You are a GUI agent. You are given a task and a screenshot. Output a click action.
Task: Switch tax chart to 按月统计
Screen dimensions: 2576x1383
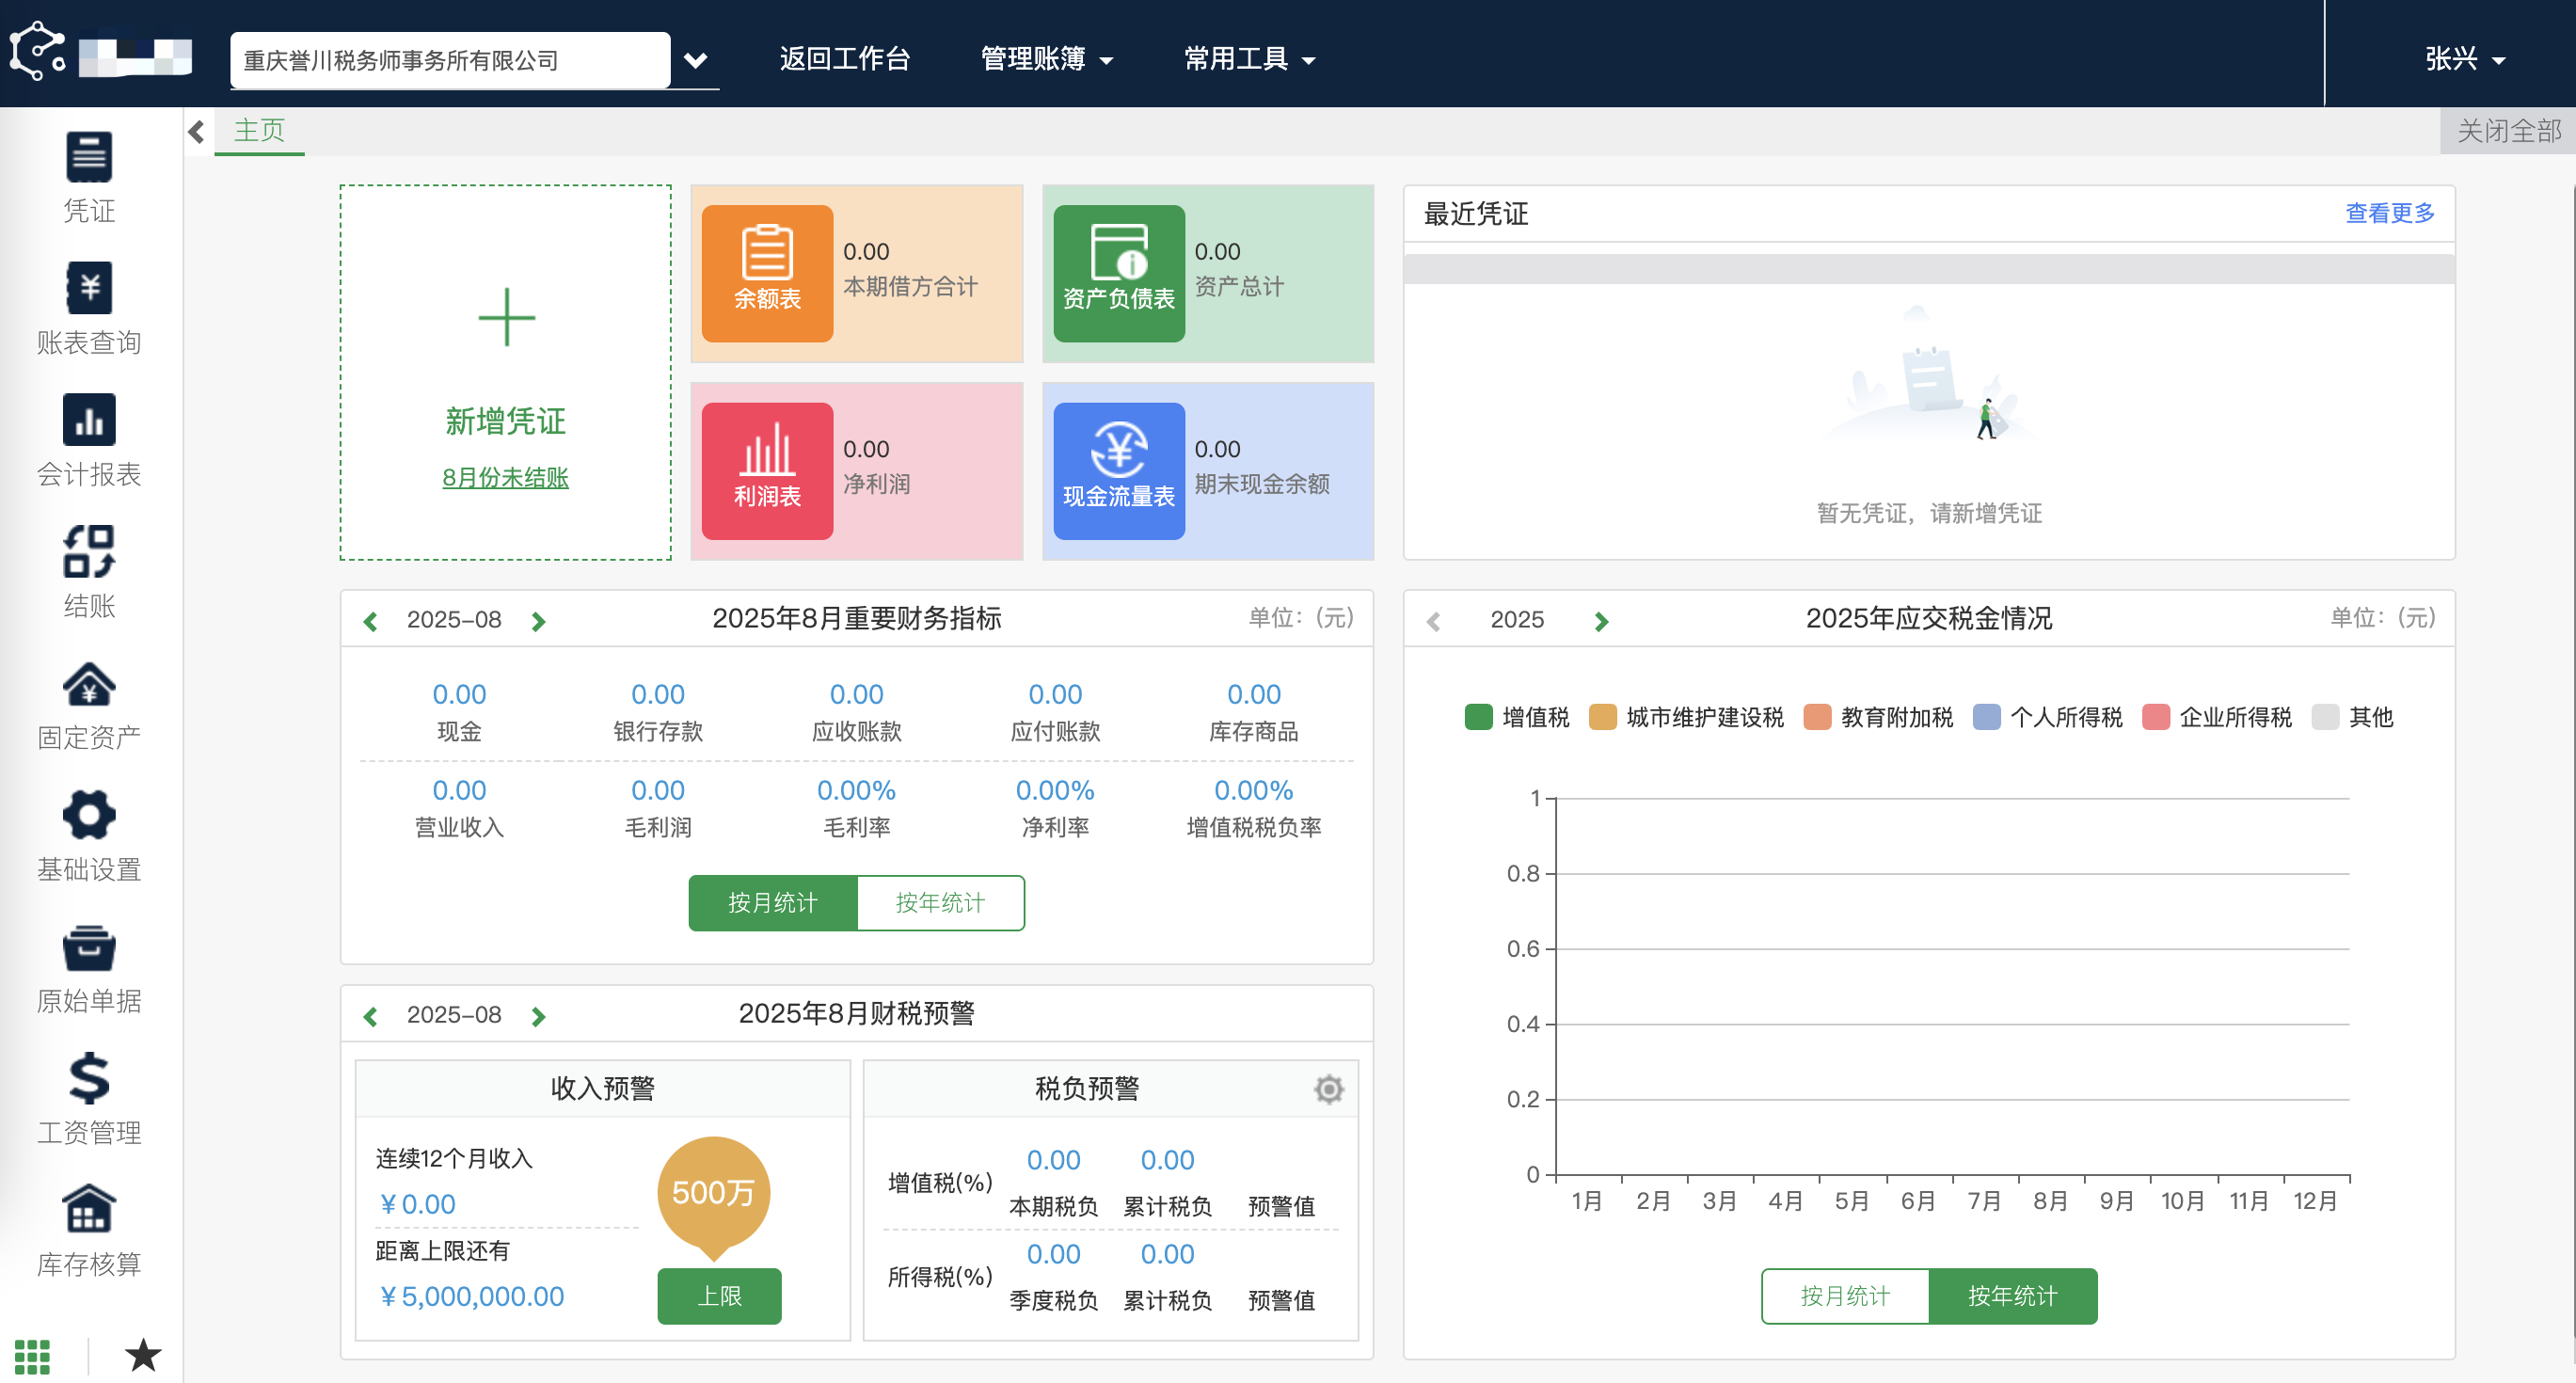(x=1844, y=1295)
